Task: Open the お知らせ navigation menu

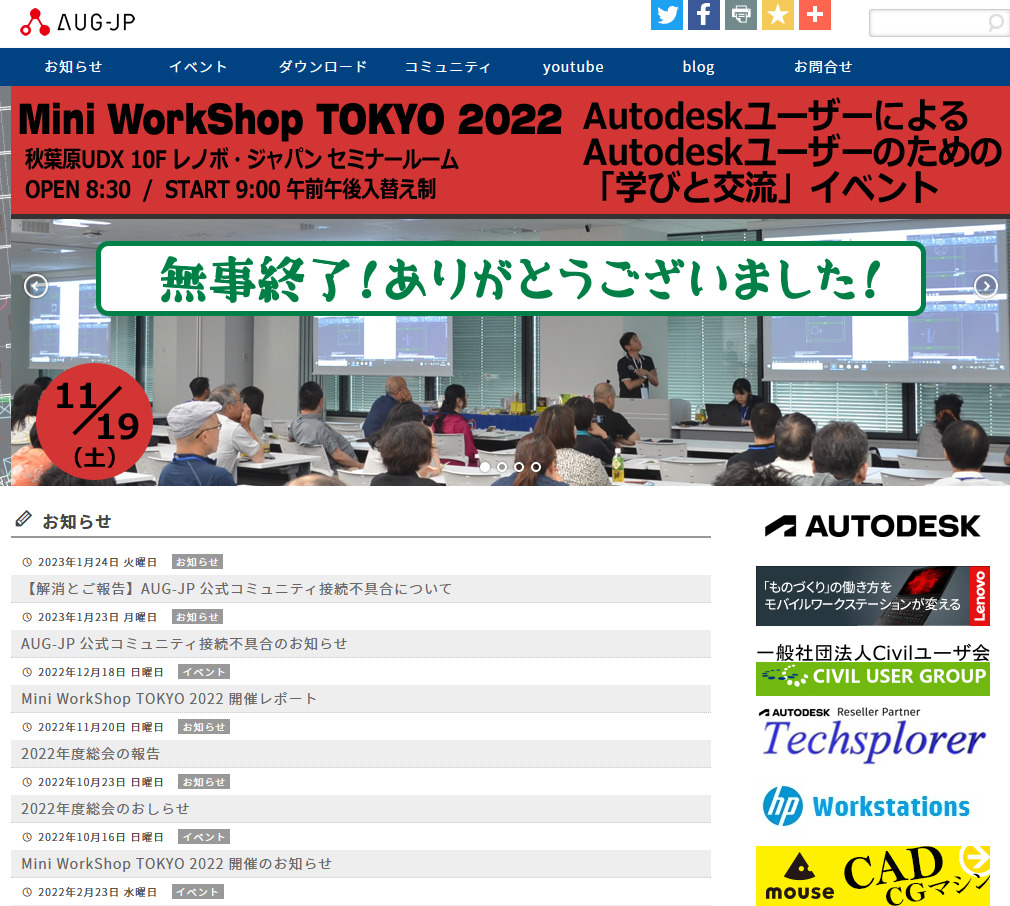Action: pos(73,67)
